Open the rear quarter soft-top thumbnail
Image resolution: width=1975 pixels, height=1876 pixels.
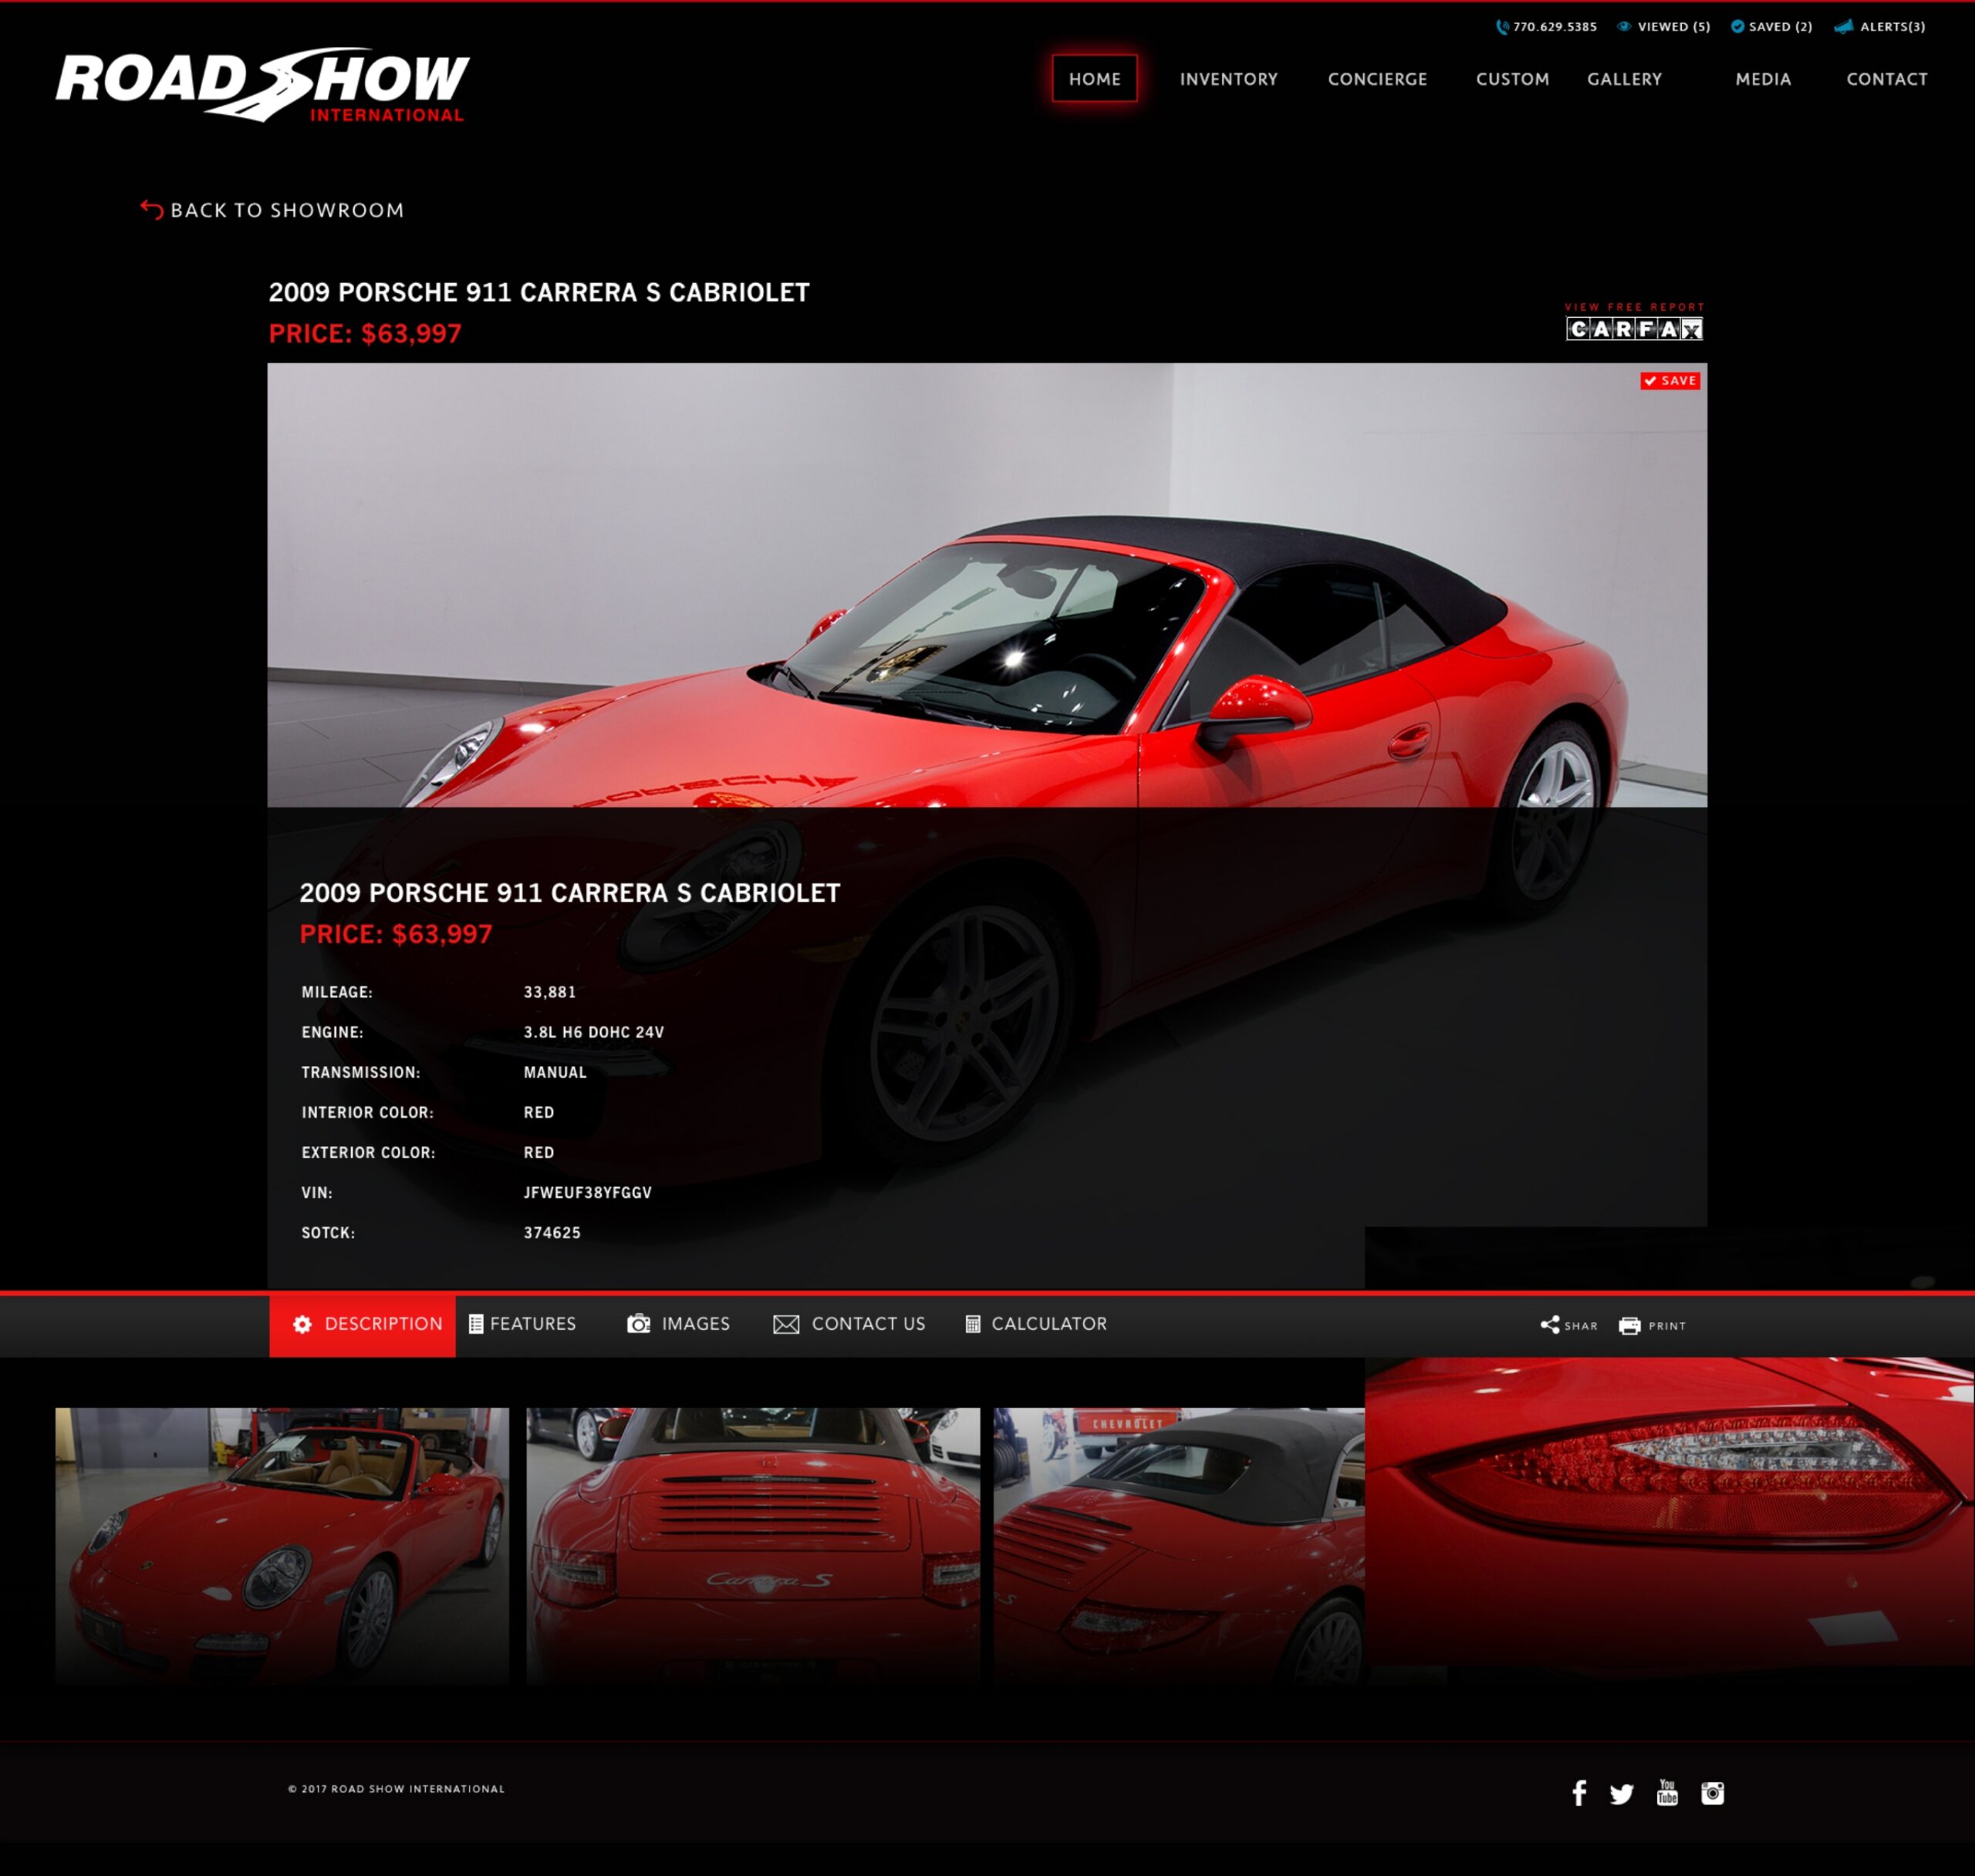[x=1179, y=1546]
